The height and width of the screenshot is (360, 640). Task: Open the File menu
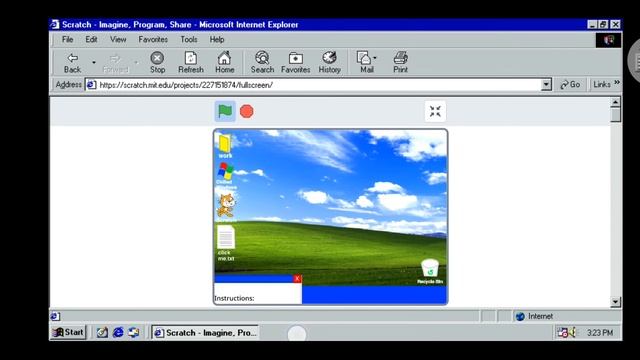pyautogui.click(x=67, y=40)
